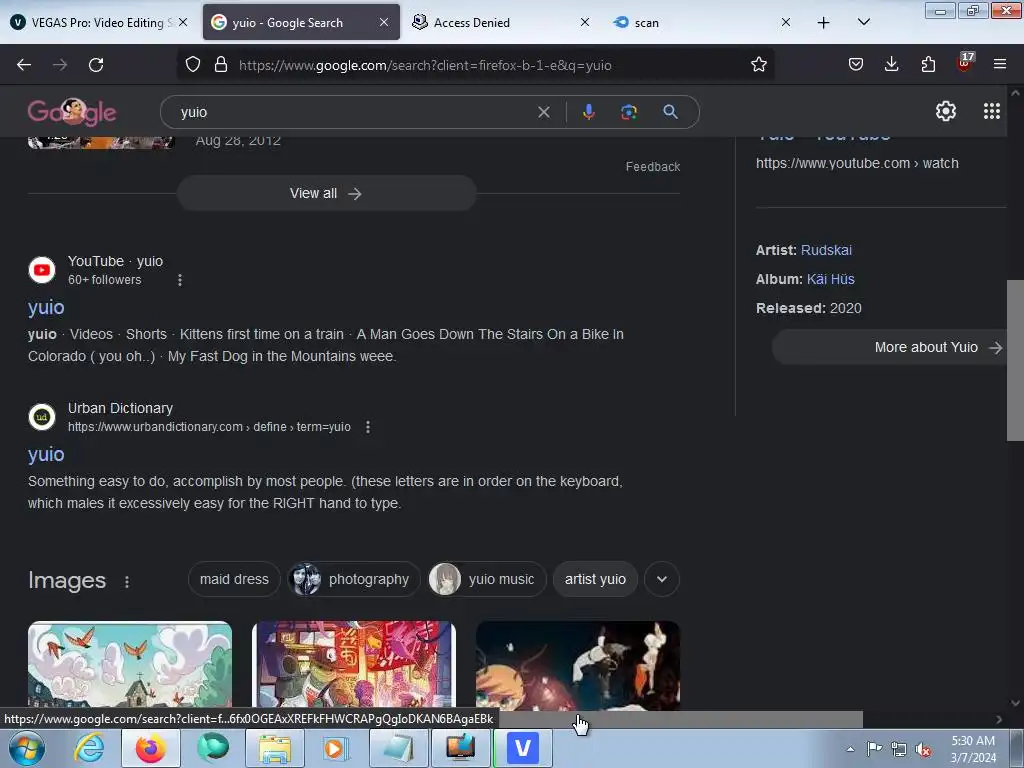The image size is (1024, 768).
Task: Open Rudskai artist link
Action: tap(826, 250)
